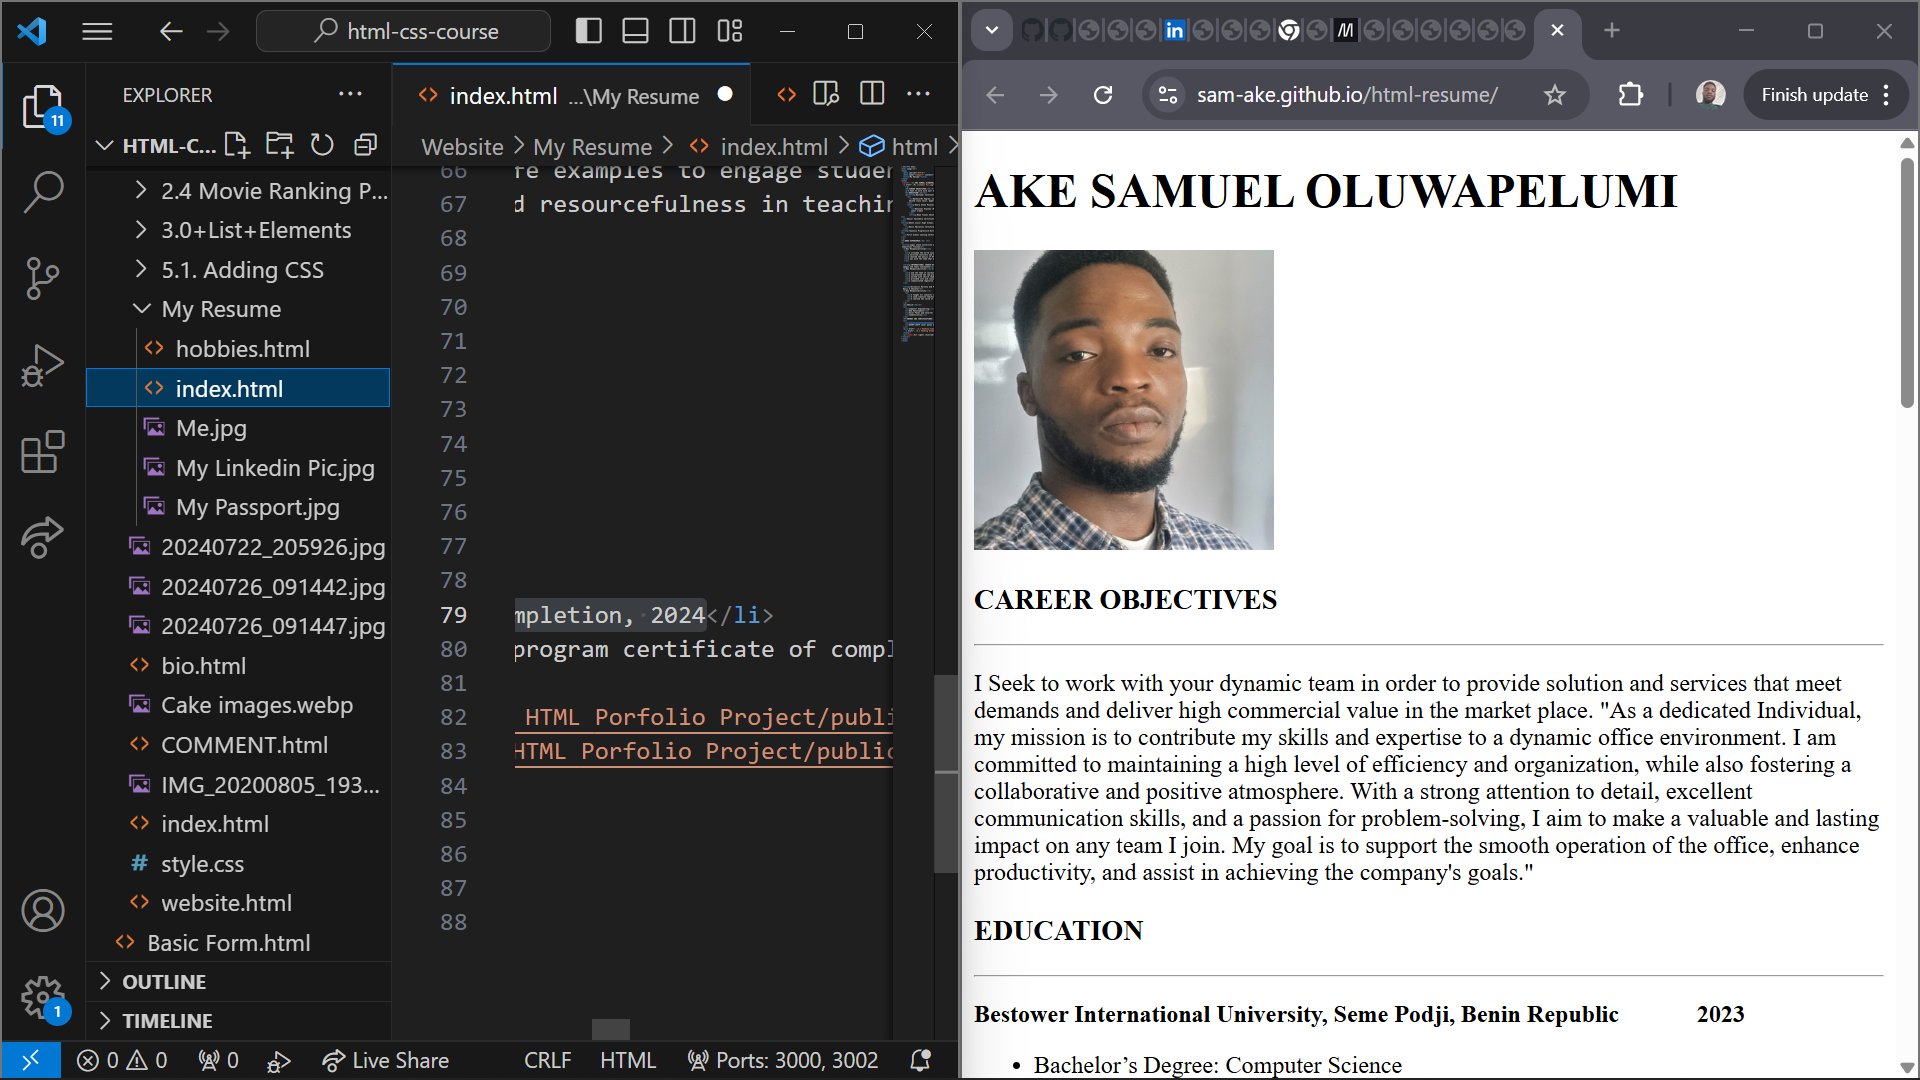Click Live Share in status bar
The width and height of the screenshot is (1920, 1080).
click(386, 1061)
